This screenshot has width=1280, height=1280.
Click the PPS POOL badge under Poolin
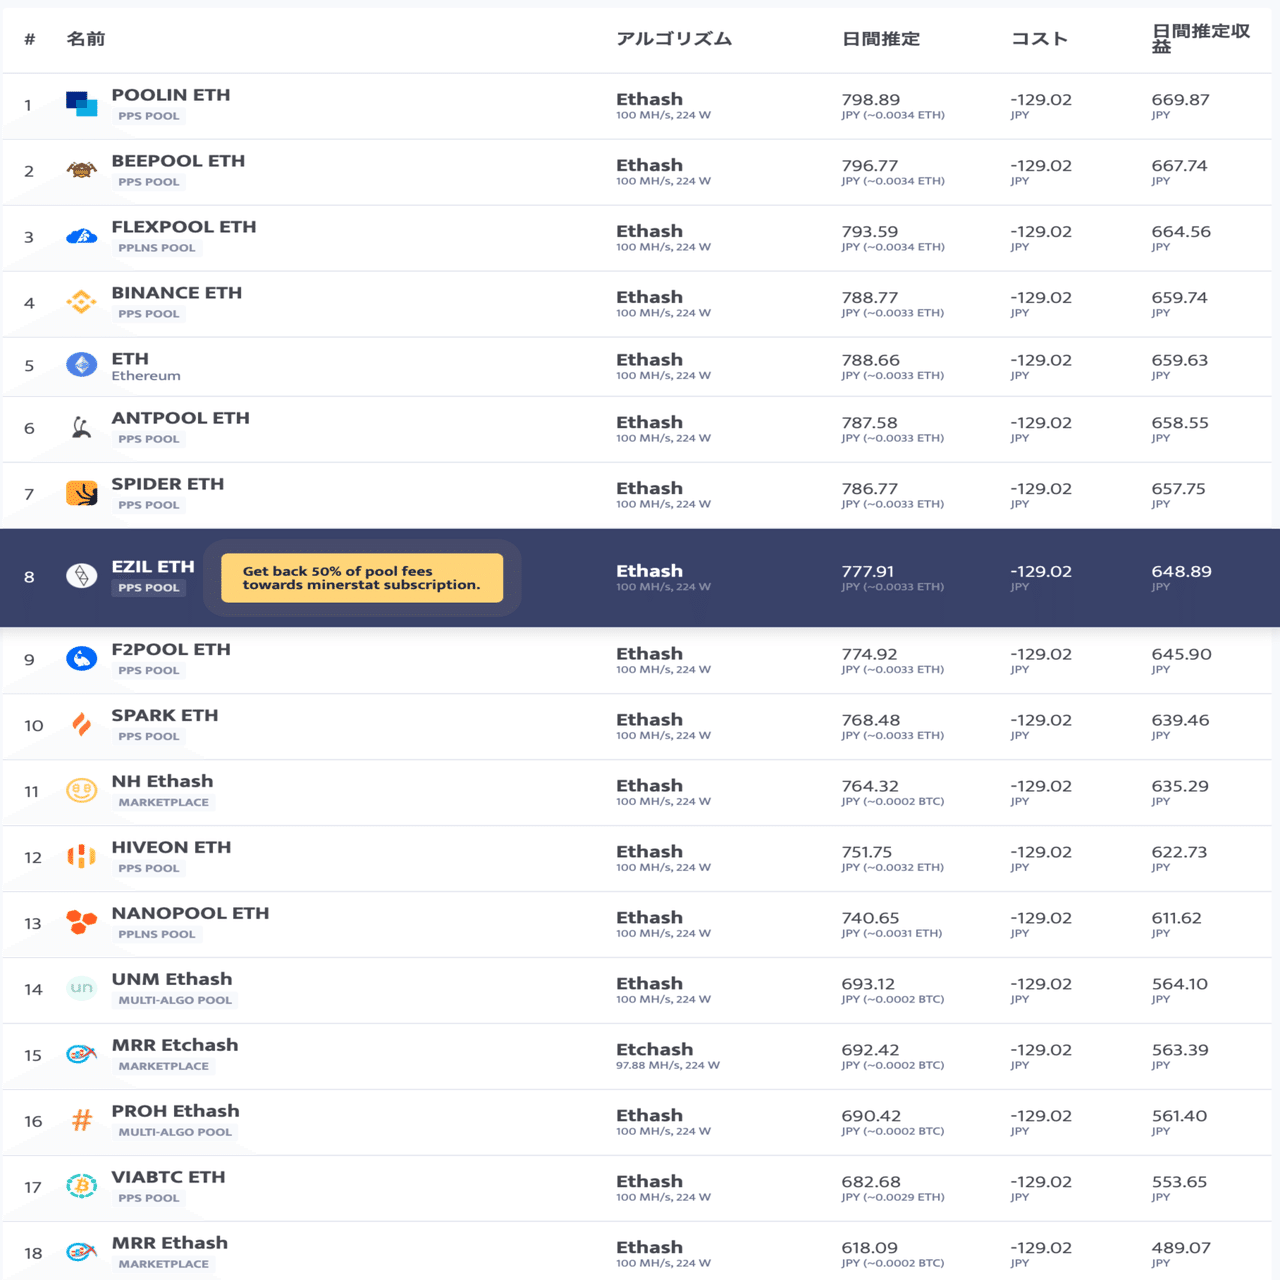(x=149, y=116)
